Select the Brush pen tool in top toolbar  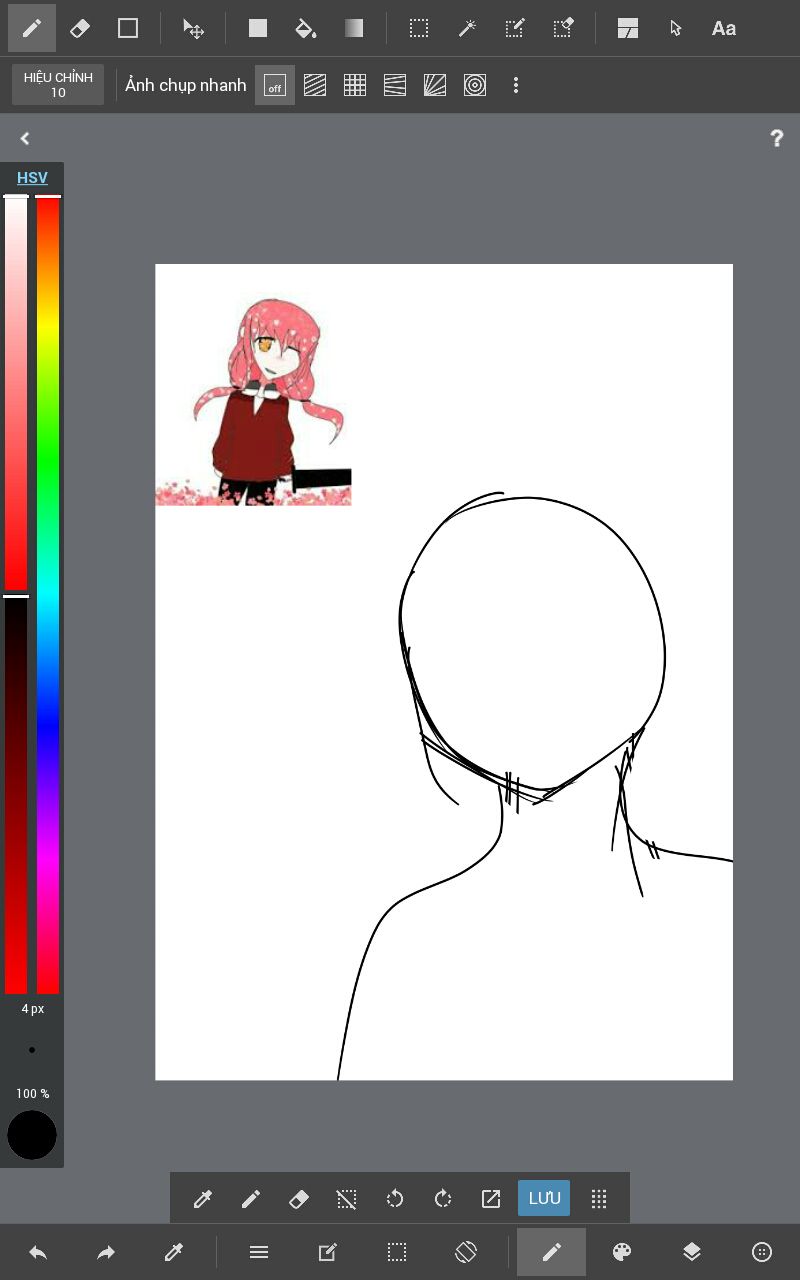[x=32, y=28]
